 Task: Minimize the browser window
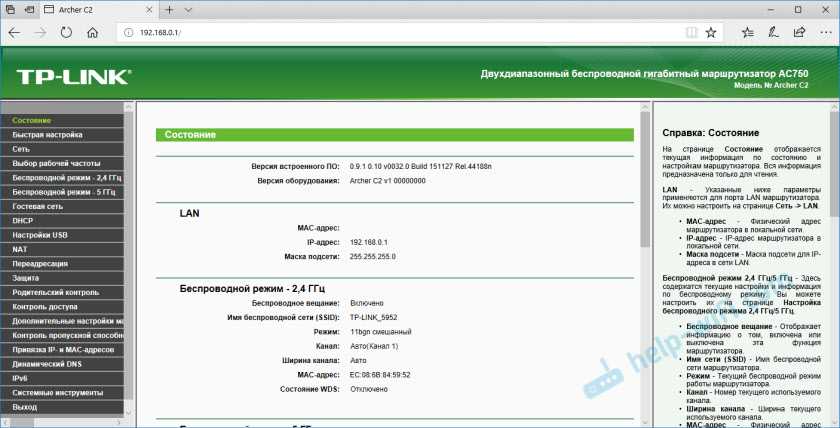(772, 10)
